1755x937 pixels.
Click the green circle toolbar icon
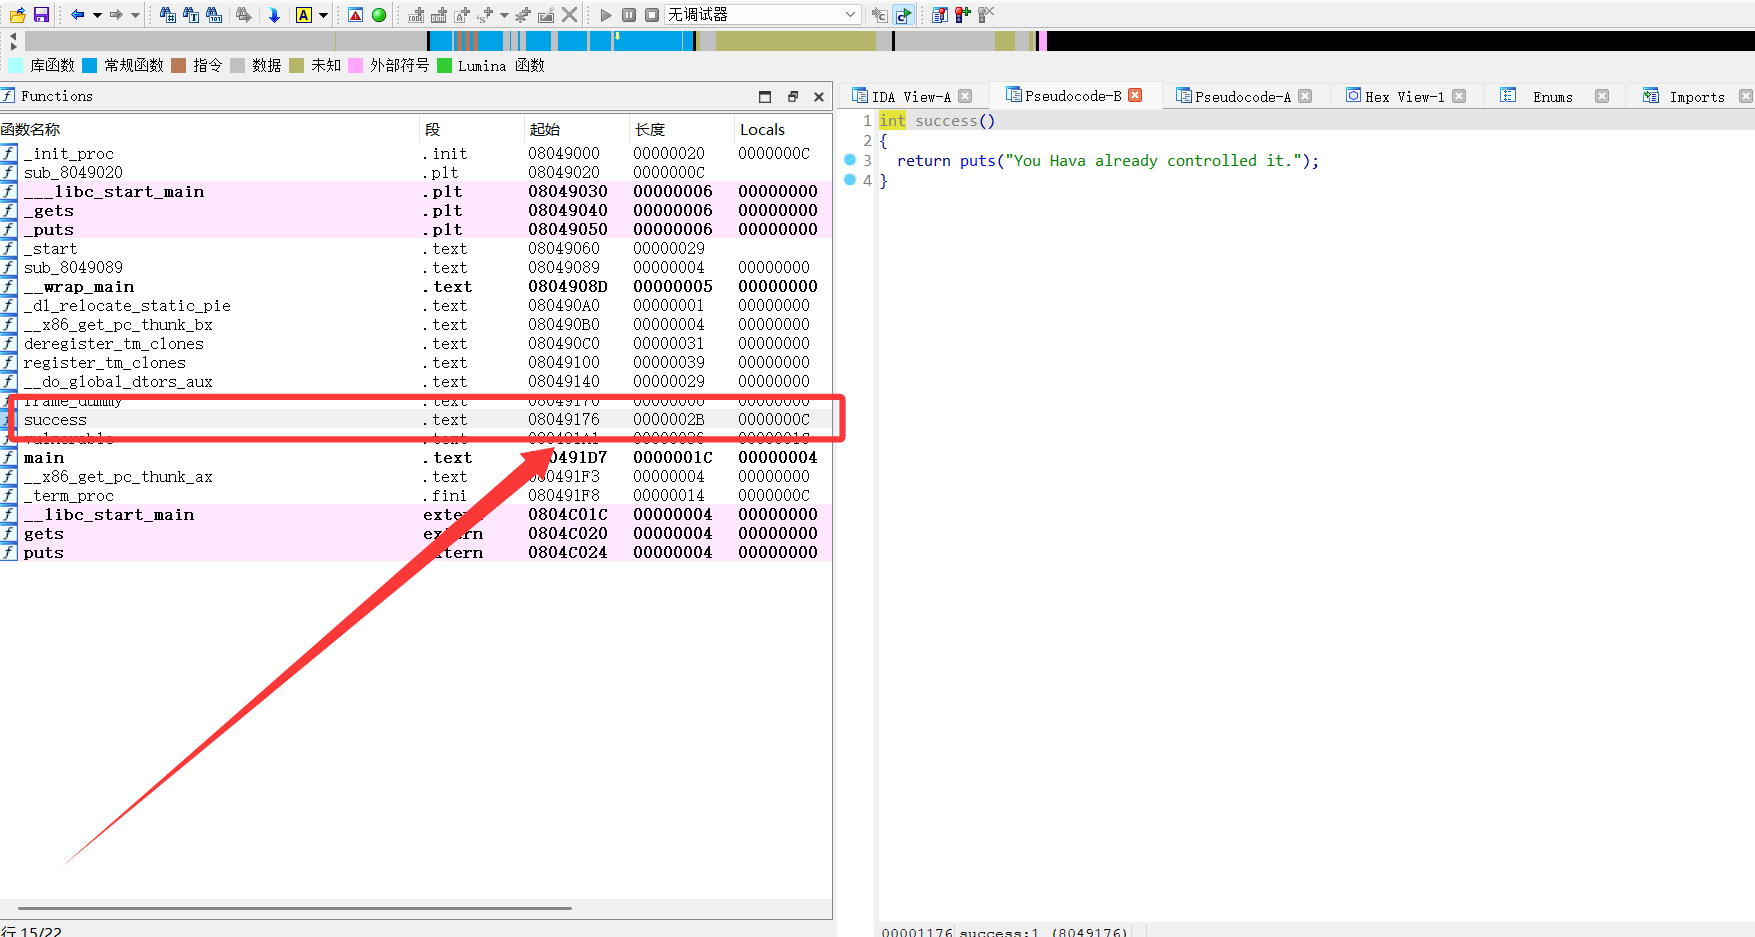coord(379,15)
